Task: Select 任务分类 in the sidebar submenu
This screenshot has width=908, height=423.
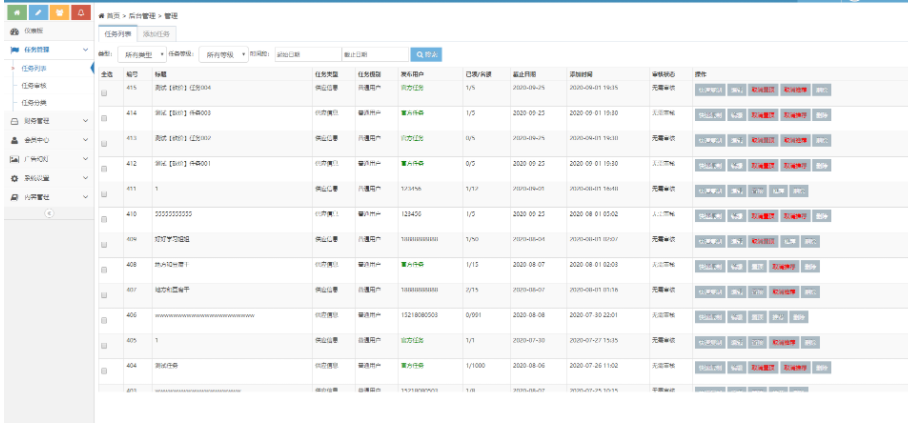Action: click(x=34, y=103)
